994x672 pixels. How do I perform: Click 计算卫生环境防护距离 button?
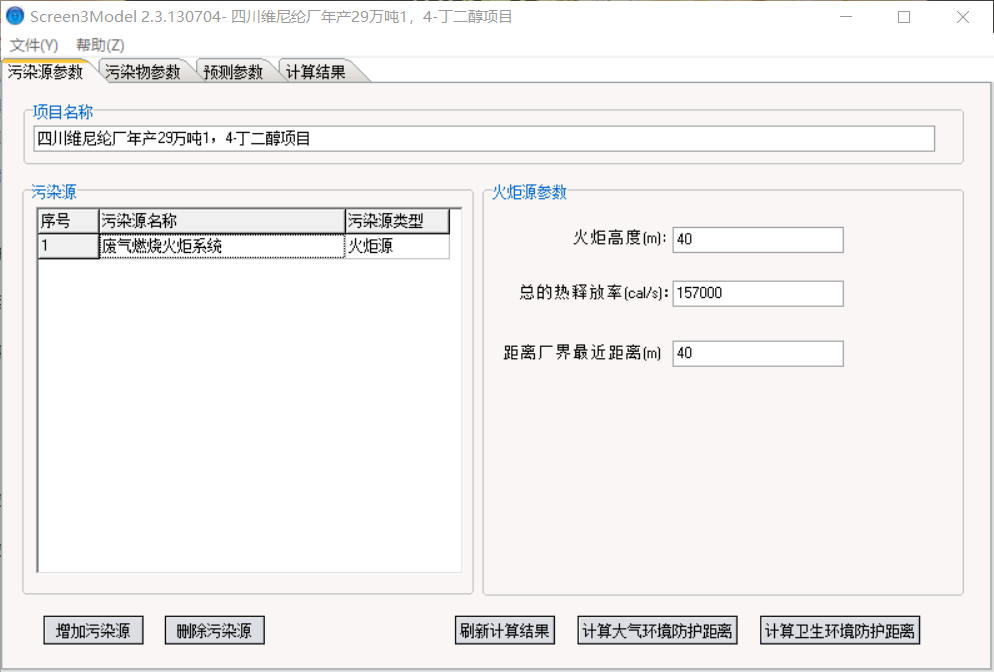pyautogui.click(x=839, y=630)
